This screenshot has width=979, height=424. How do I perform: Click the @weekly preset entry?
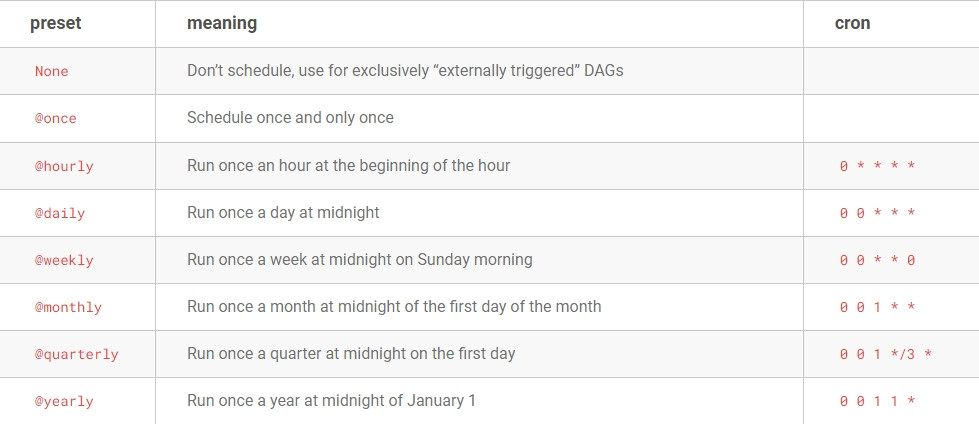(64, 260)
